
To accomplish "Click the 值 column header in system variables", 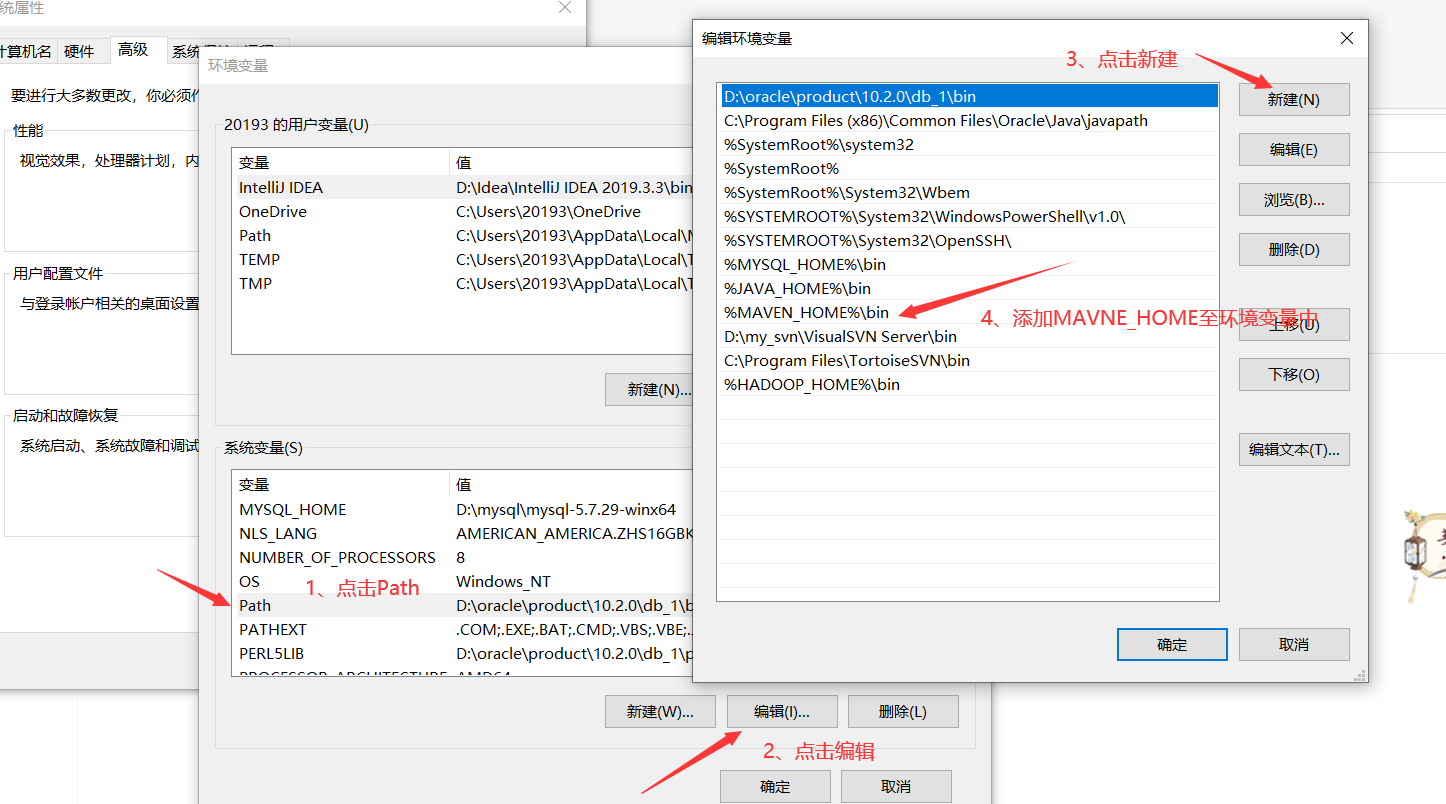I will click(571, 485).
